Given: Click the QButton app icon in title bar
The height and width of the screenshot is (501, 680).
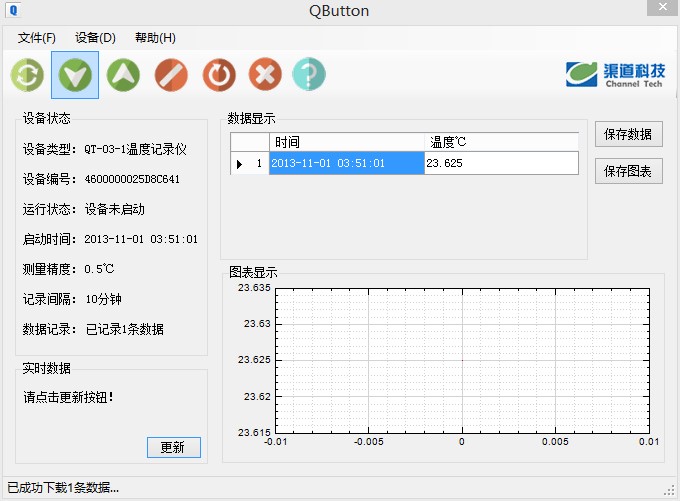Looking at the screenshot, I should click(x=14, y=11).
